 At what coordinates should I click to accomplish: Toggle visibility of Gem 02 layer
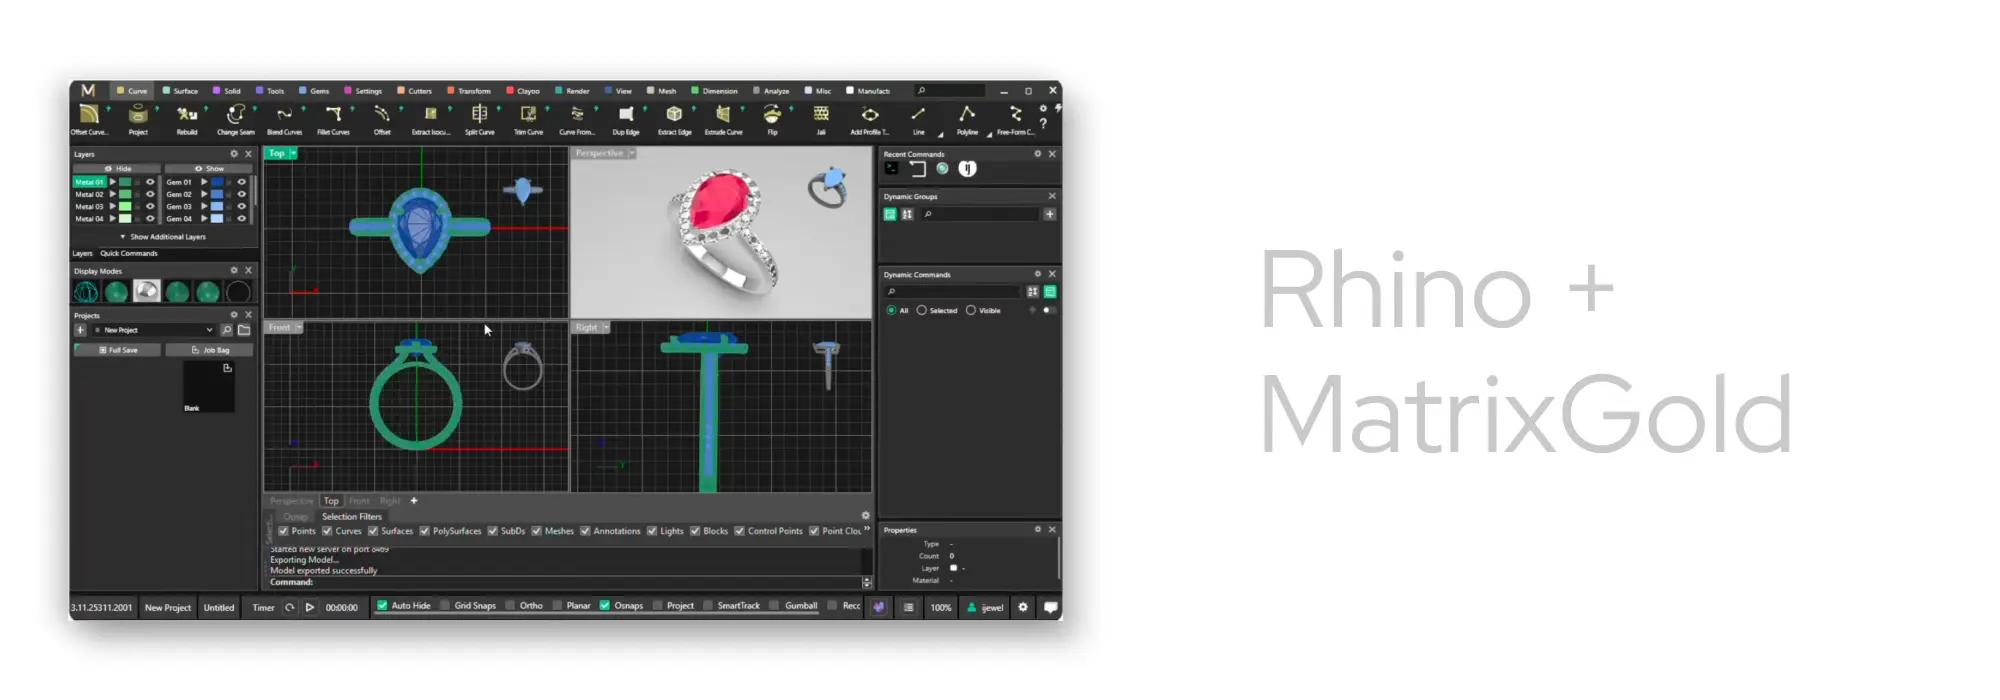pos(241,194)
